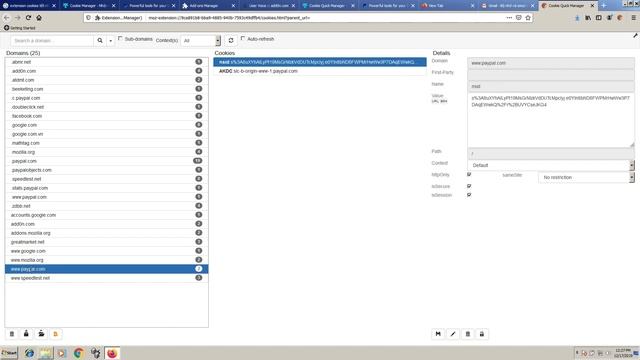640x360 pixels.
Task: Open Internet Explorer from the taskbar
Action: coord(29,353)
